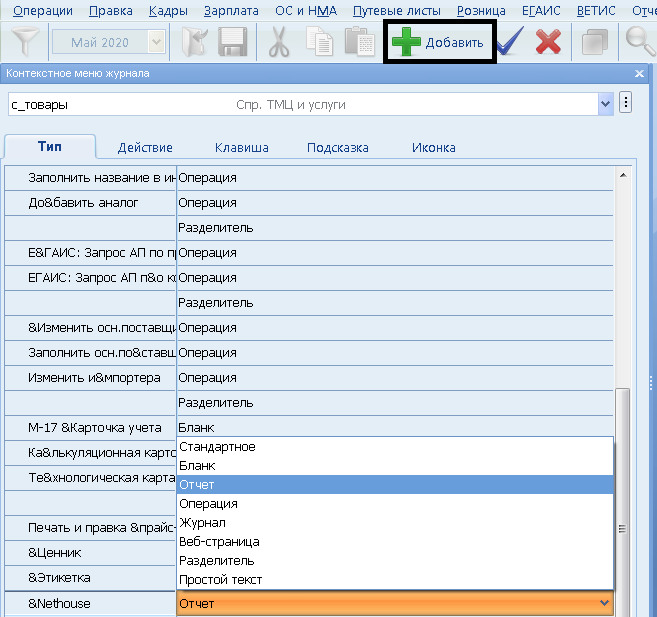Image resolution: width=657 pixels, height=617 pixels.
Task: Click the paste clipboard icon
Action: (357, 42)
